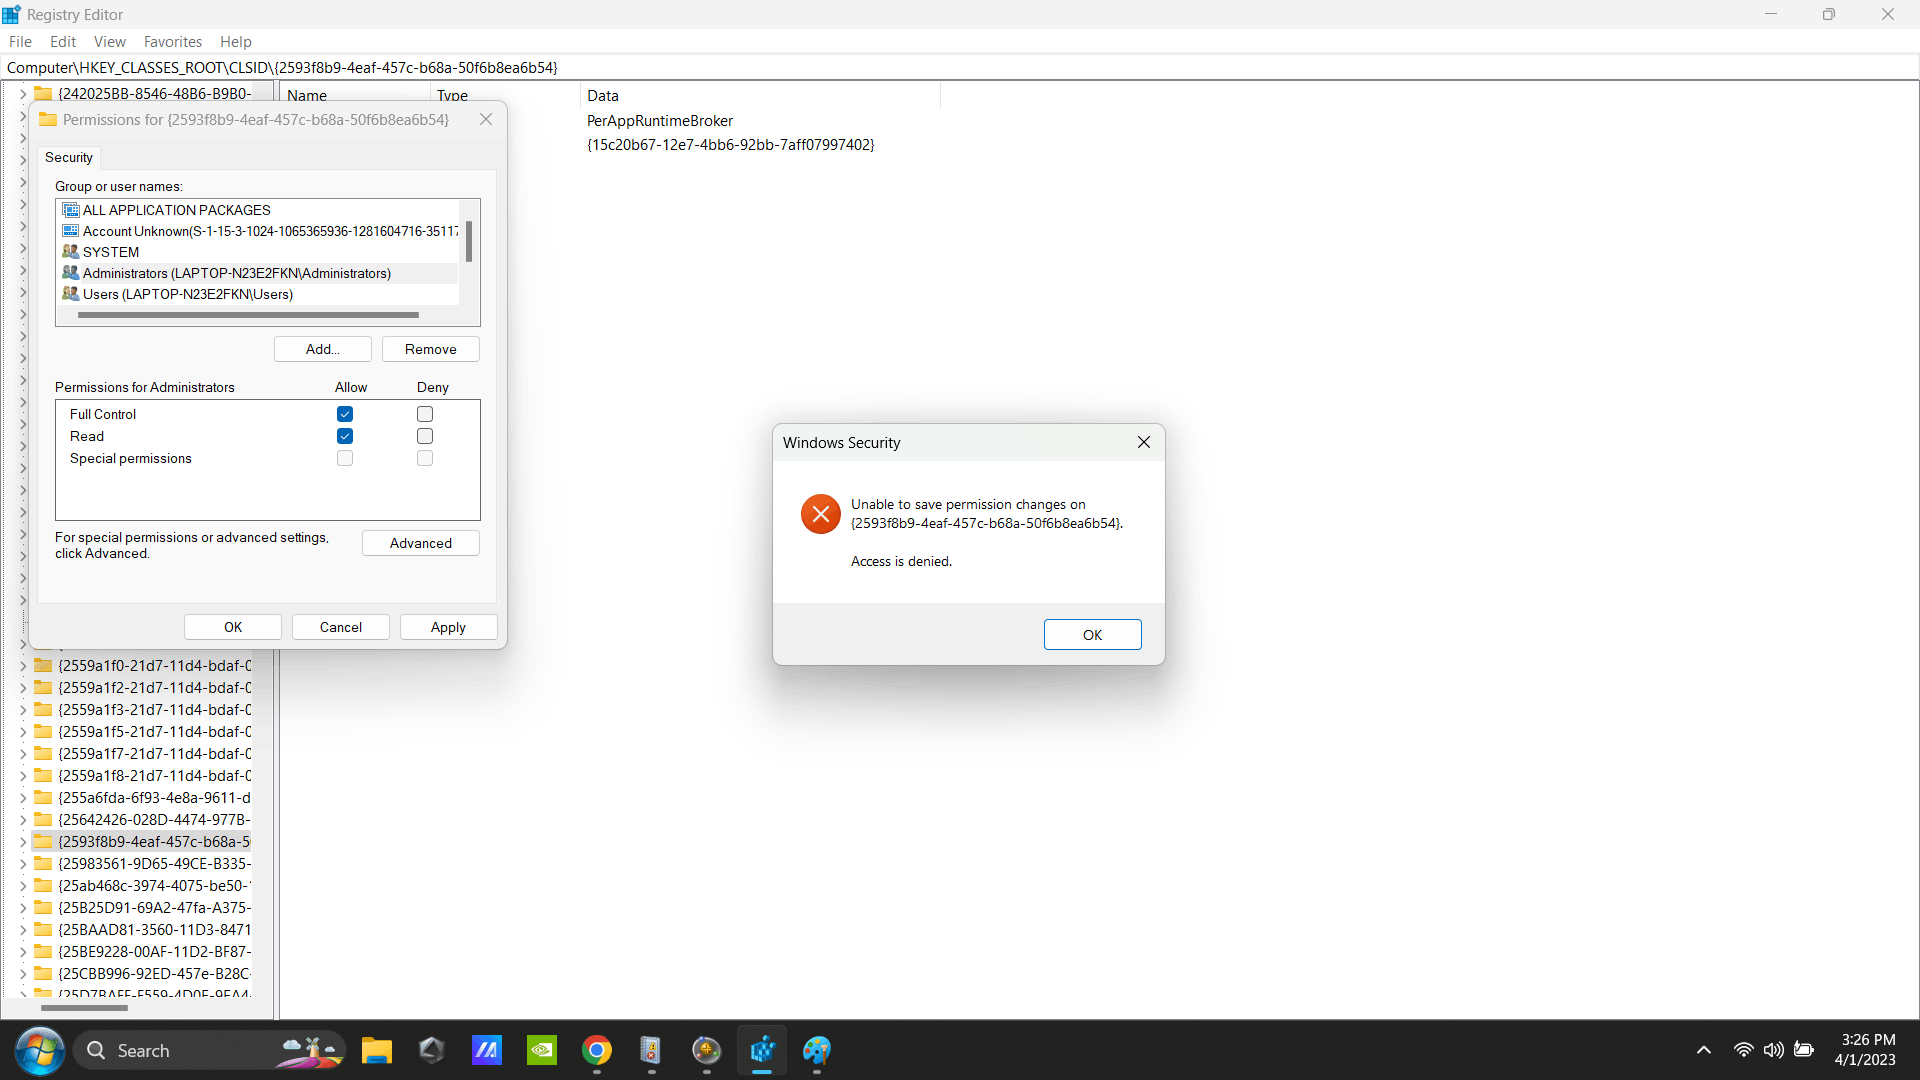Click the Wi-Fi system tray icon
The height and width of the screenshot is (1080, 1920).
coord(1743,1050)
